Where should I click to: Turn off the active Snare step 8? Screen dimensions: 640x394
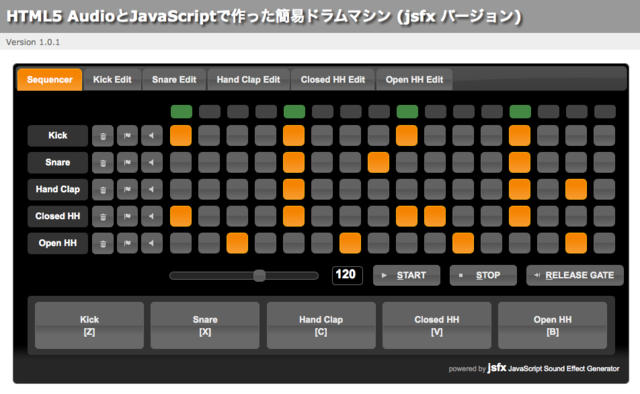click(x=378, y=162)
